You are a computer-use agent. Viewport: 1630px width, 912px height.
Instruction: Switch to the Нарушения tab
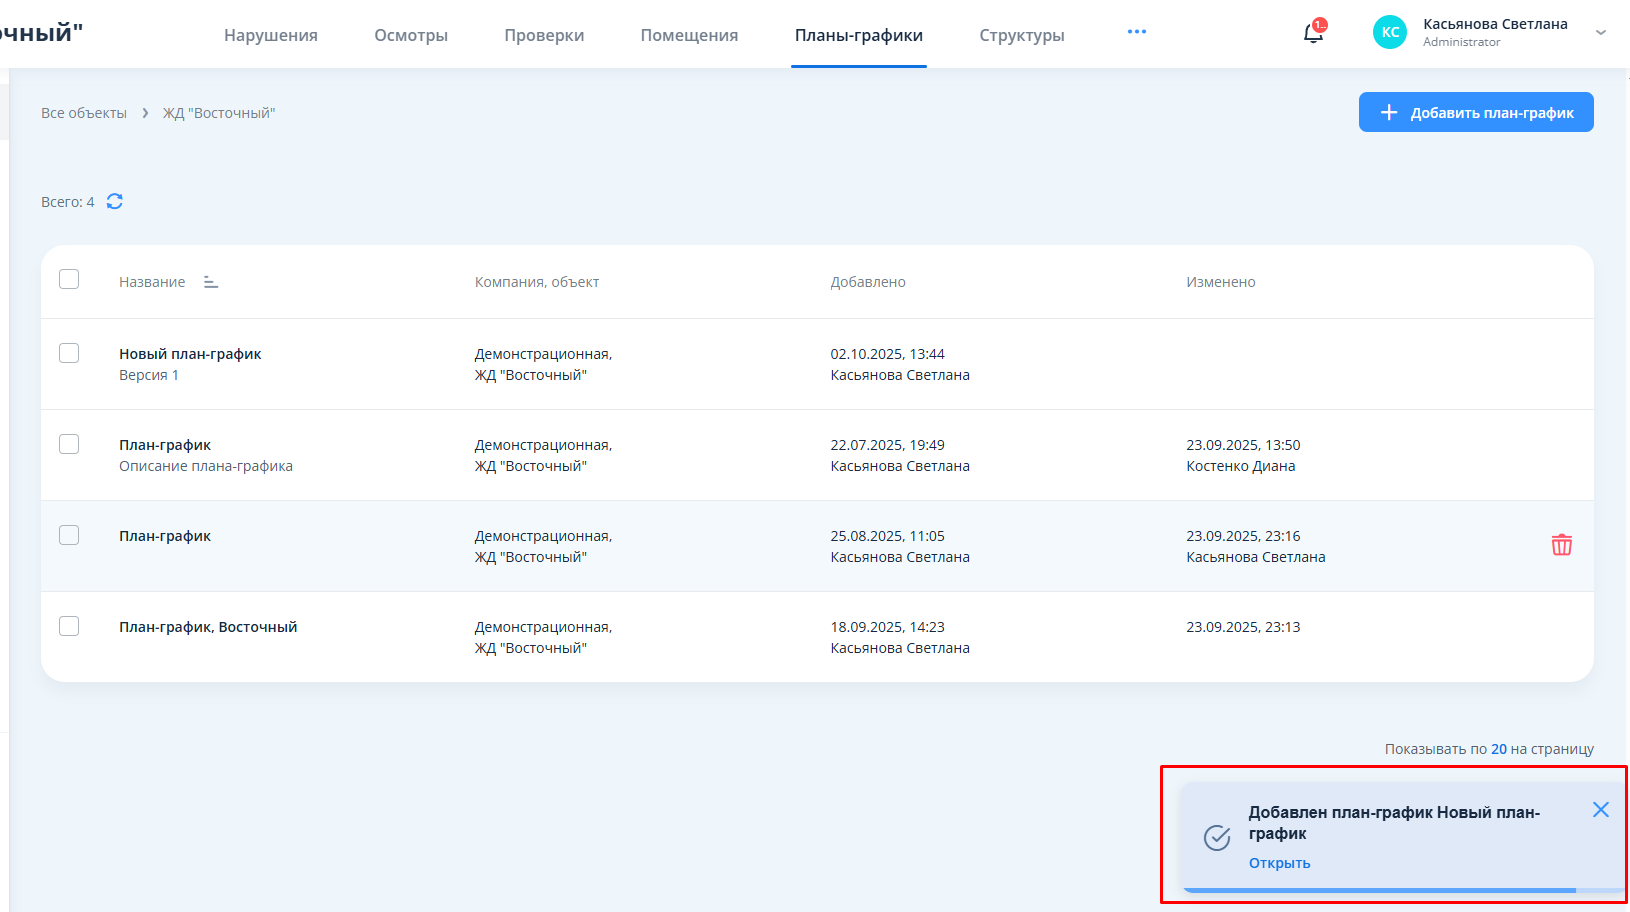271,35
